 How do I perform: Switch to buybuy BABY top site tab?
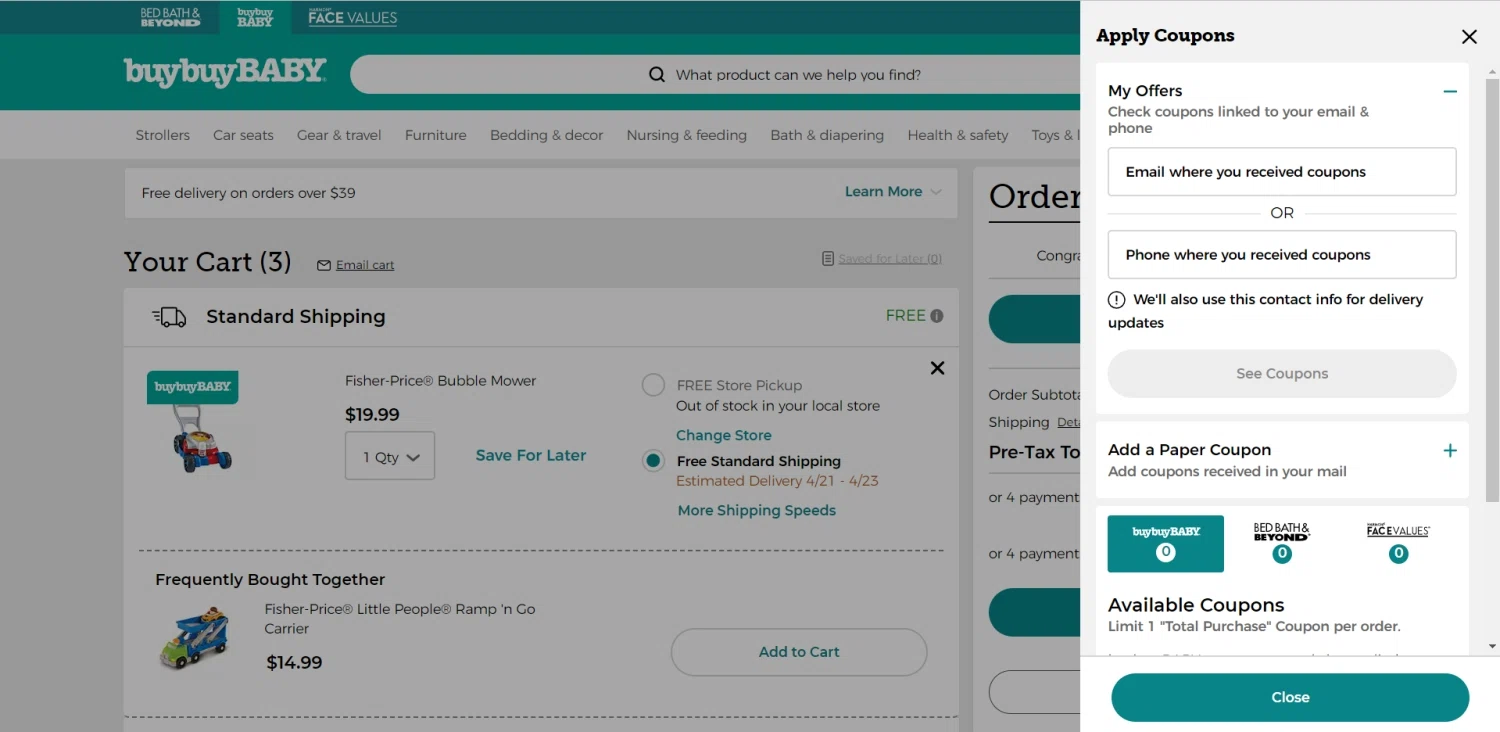[255, 17]
